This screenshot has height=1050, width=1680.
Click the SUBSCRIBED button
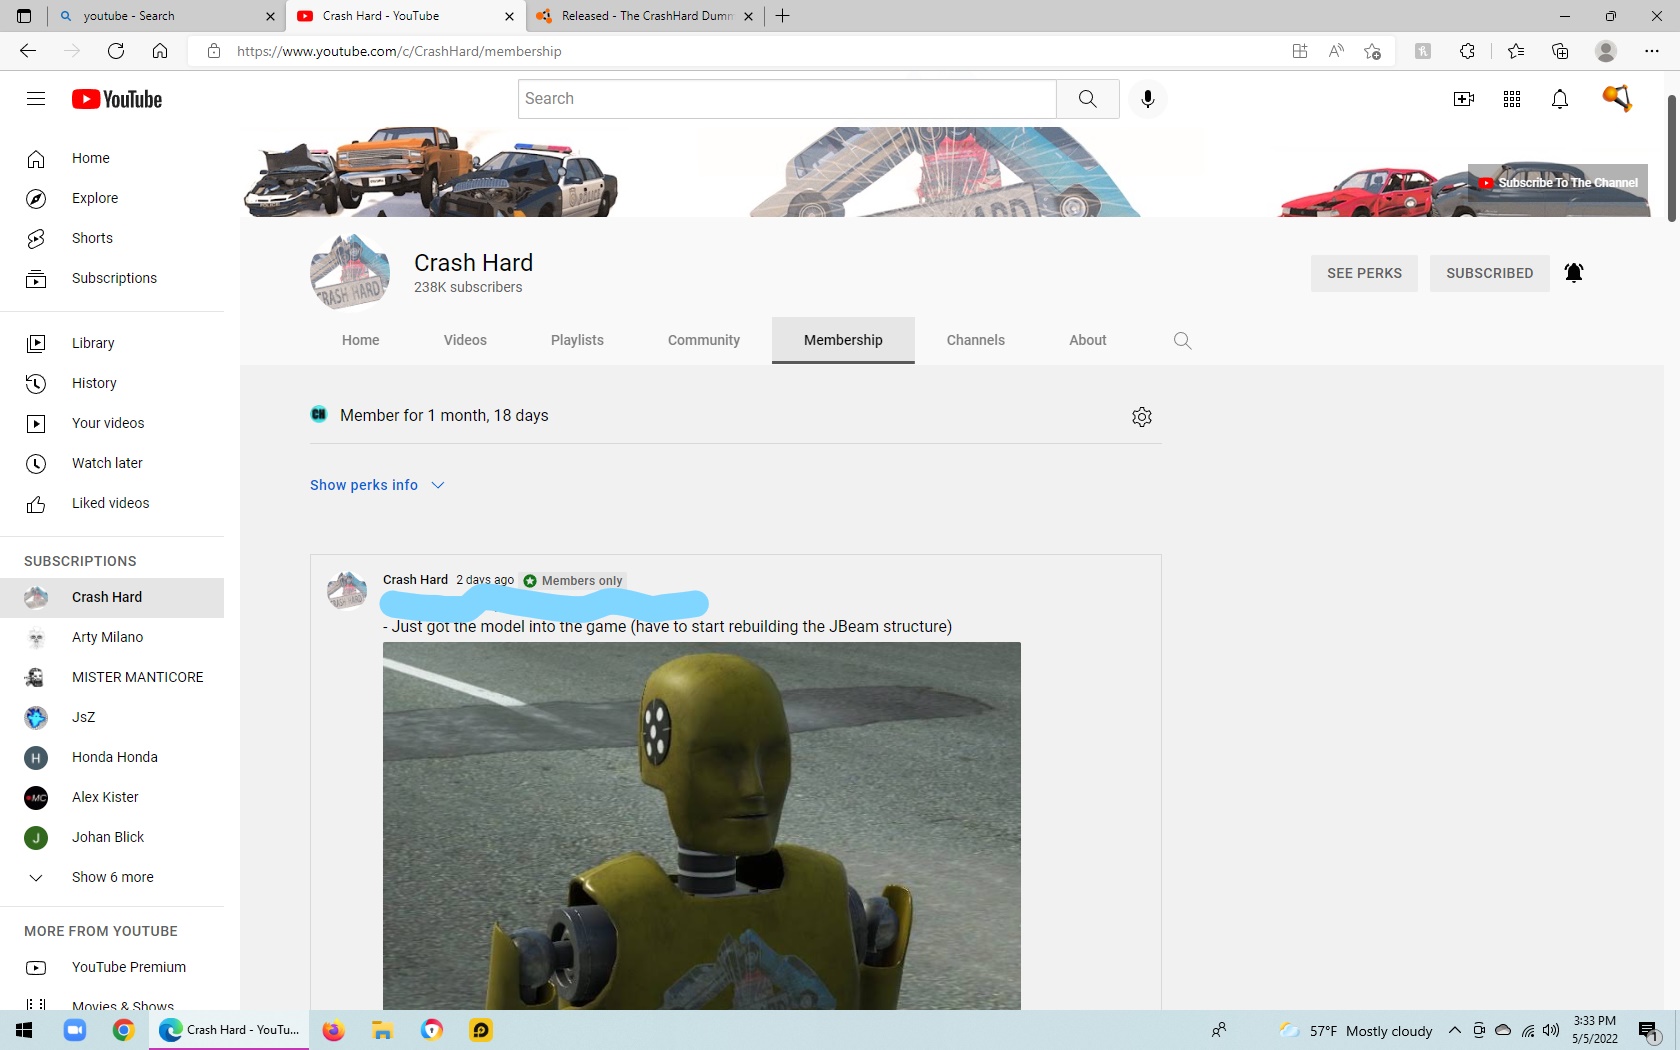pos(1489,273)
